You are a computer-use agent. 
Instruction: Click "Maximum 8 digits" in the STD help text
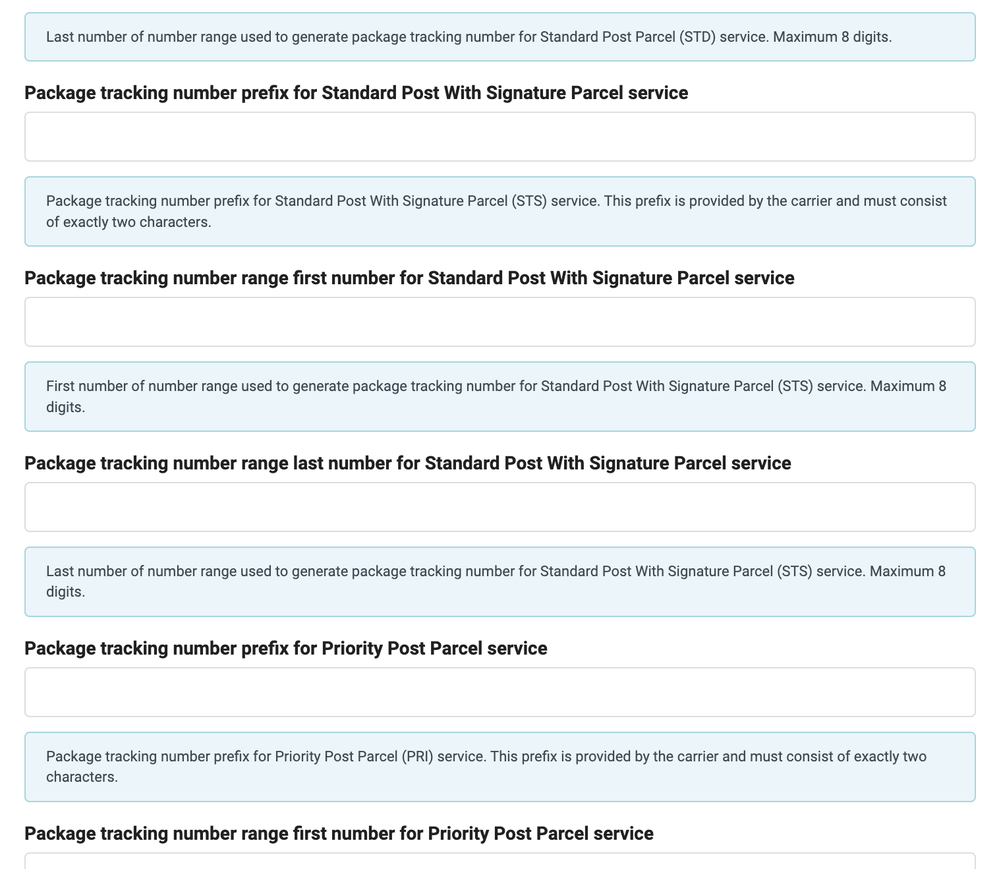tap(832, 37)
